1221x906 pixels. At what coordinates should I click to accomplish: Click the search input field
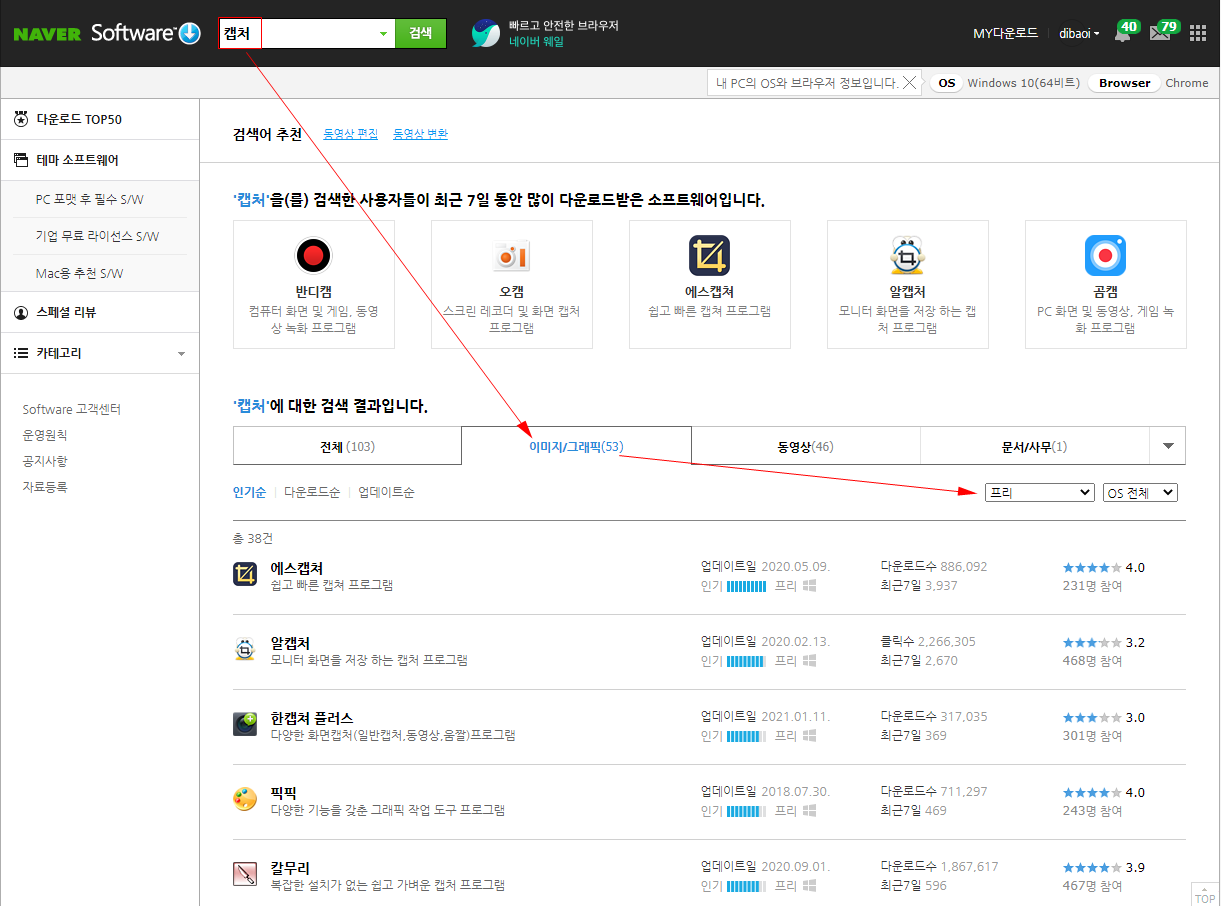307,33
